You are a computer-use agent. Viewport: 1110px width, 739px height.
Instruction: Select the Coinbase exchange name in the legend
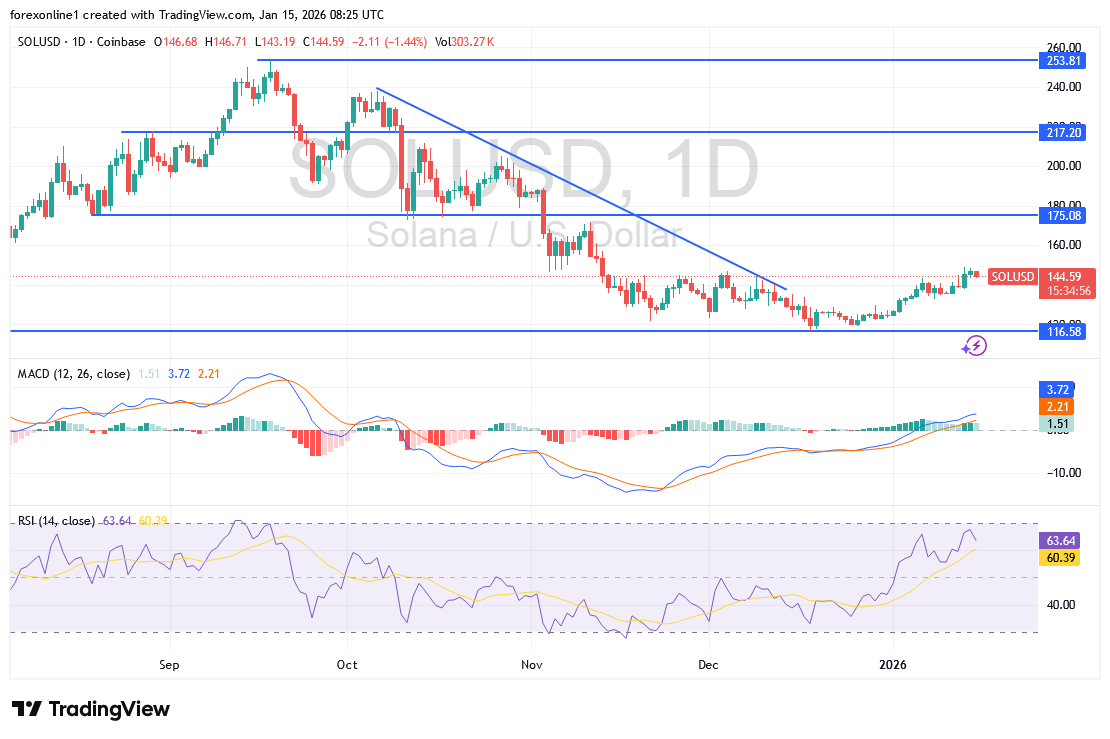117,42
